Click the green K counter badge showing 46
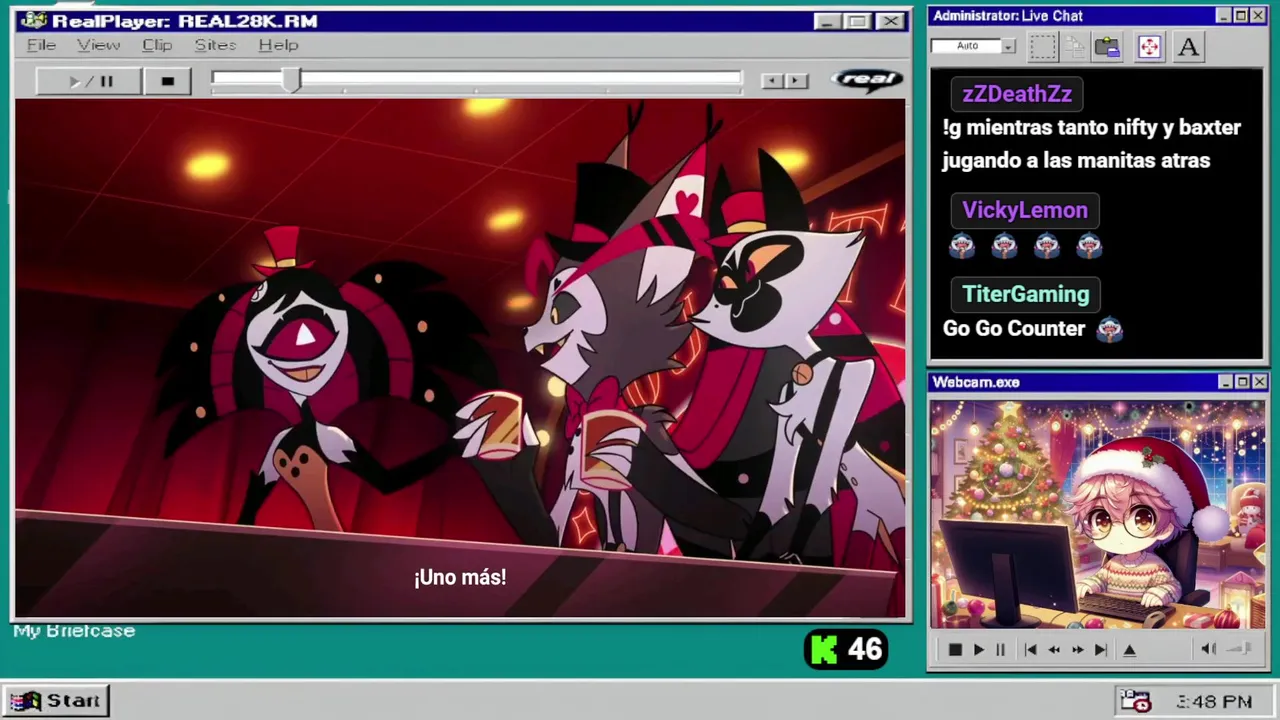The width and height of the screenshot is (1280, 720). click(x=846, y=650)
